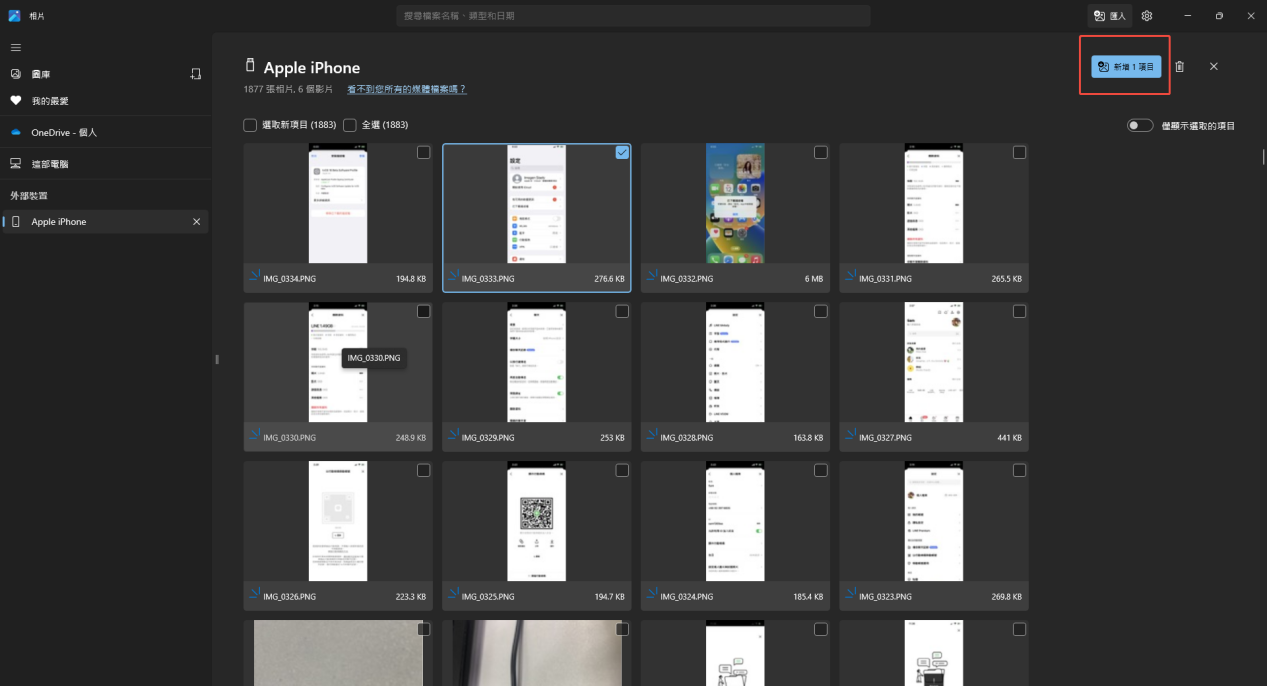Image resolution: width=1267 pixels, height=686 pixels.
Task: Click the import arrow icon on IMG_0332.PNG
Action: pos(652,277)
